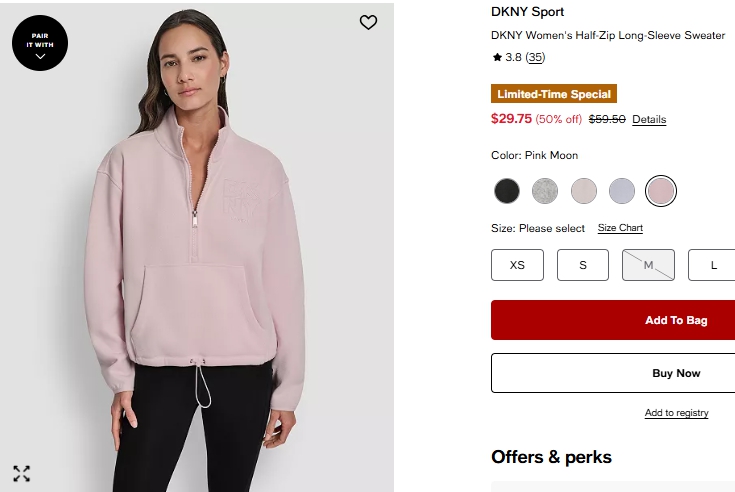
Task: Select the Pink Moon color swatch
Action: point(661,190)
